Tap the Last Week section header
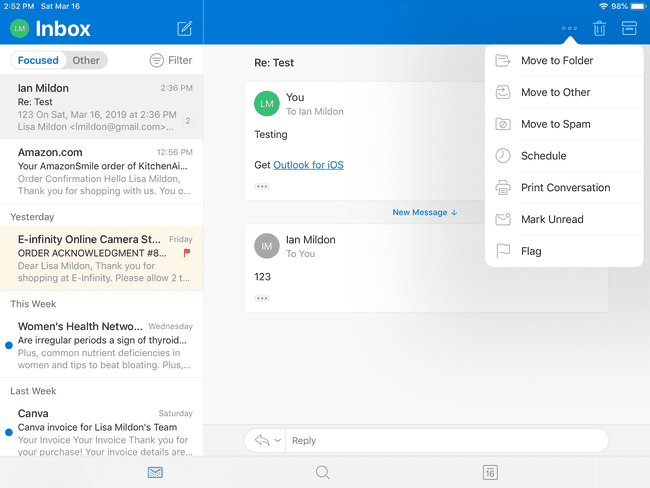Screen dimensions: 650x488 [x=33, y=391]
